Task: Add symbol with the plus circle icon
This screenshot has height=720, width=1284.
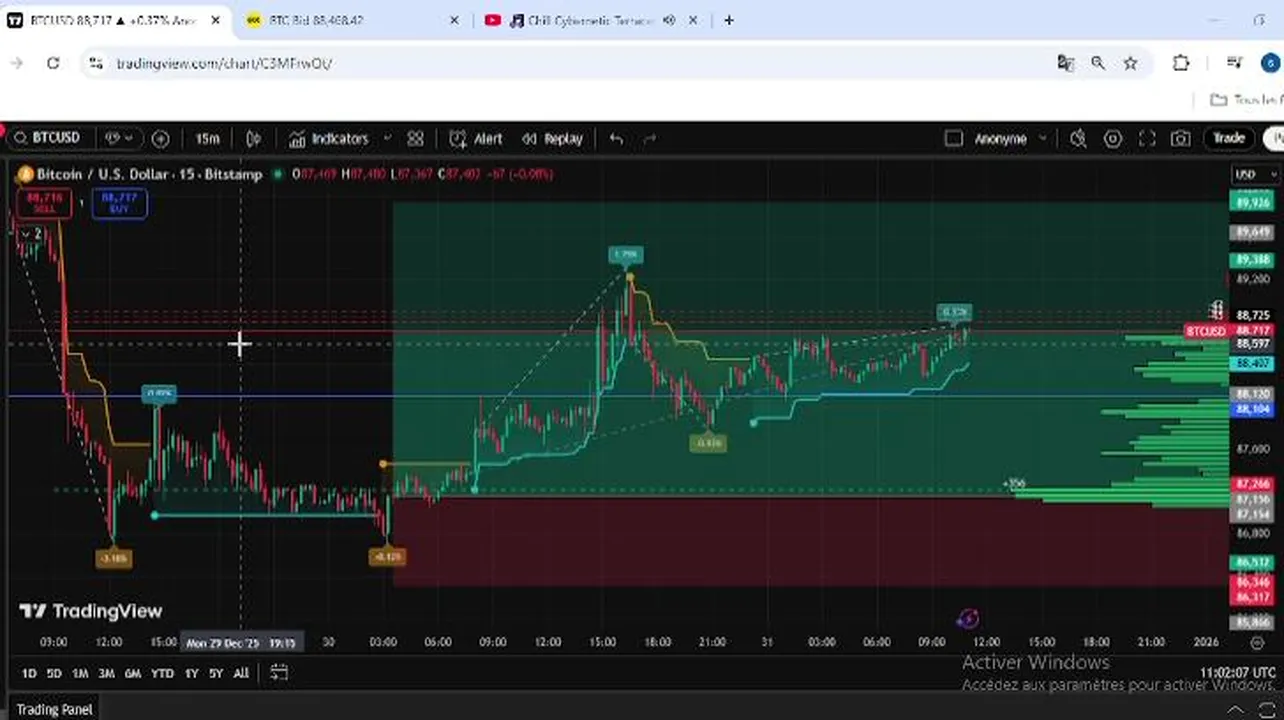Action: [160, 139]
